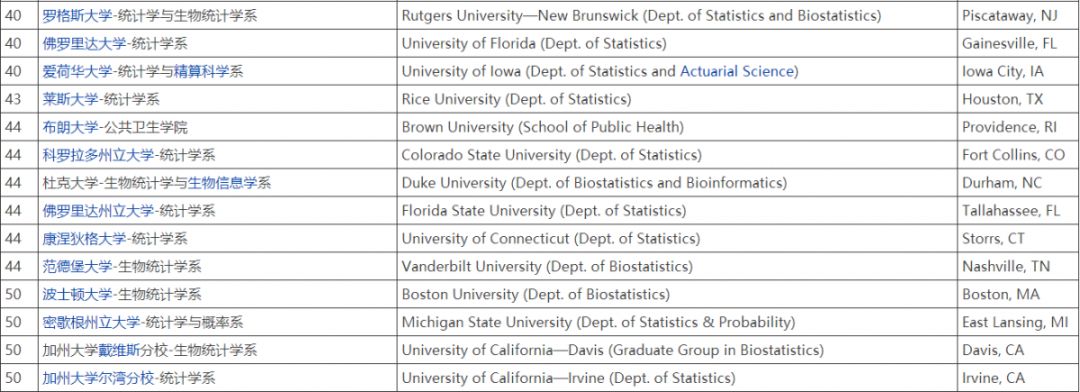Open the 密歇根州立大学 link
This screenshot has height=392, width=1080.
pyautogui.click(x=91, y=322)
